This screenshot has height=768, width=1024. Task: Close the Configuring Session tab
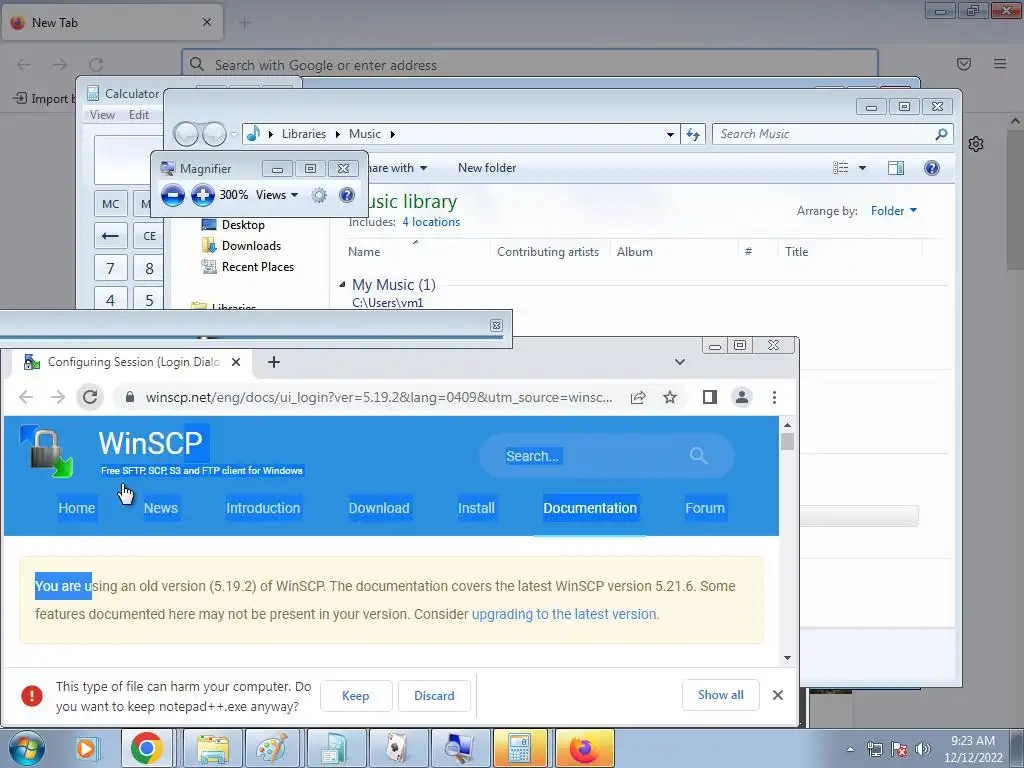point(236,362)
